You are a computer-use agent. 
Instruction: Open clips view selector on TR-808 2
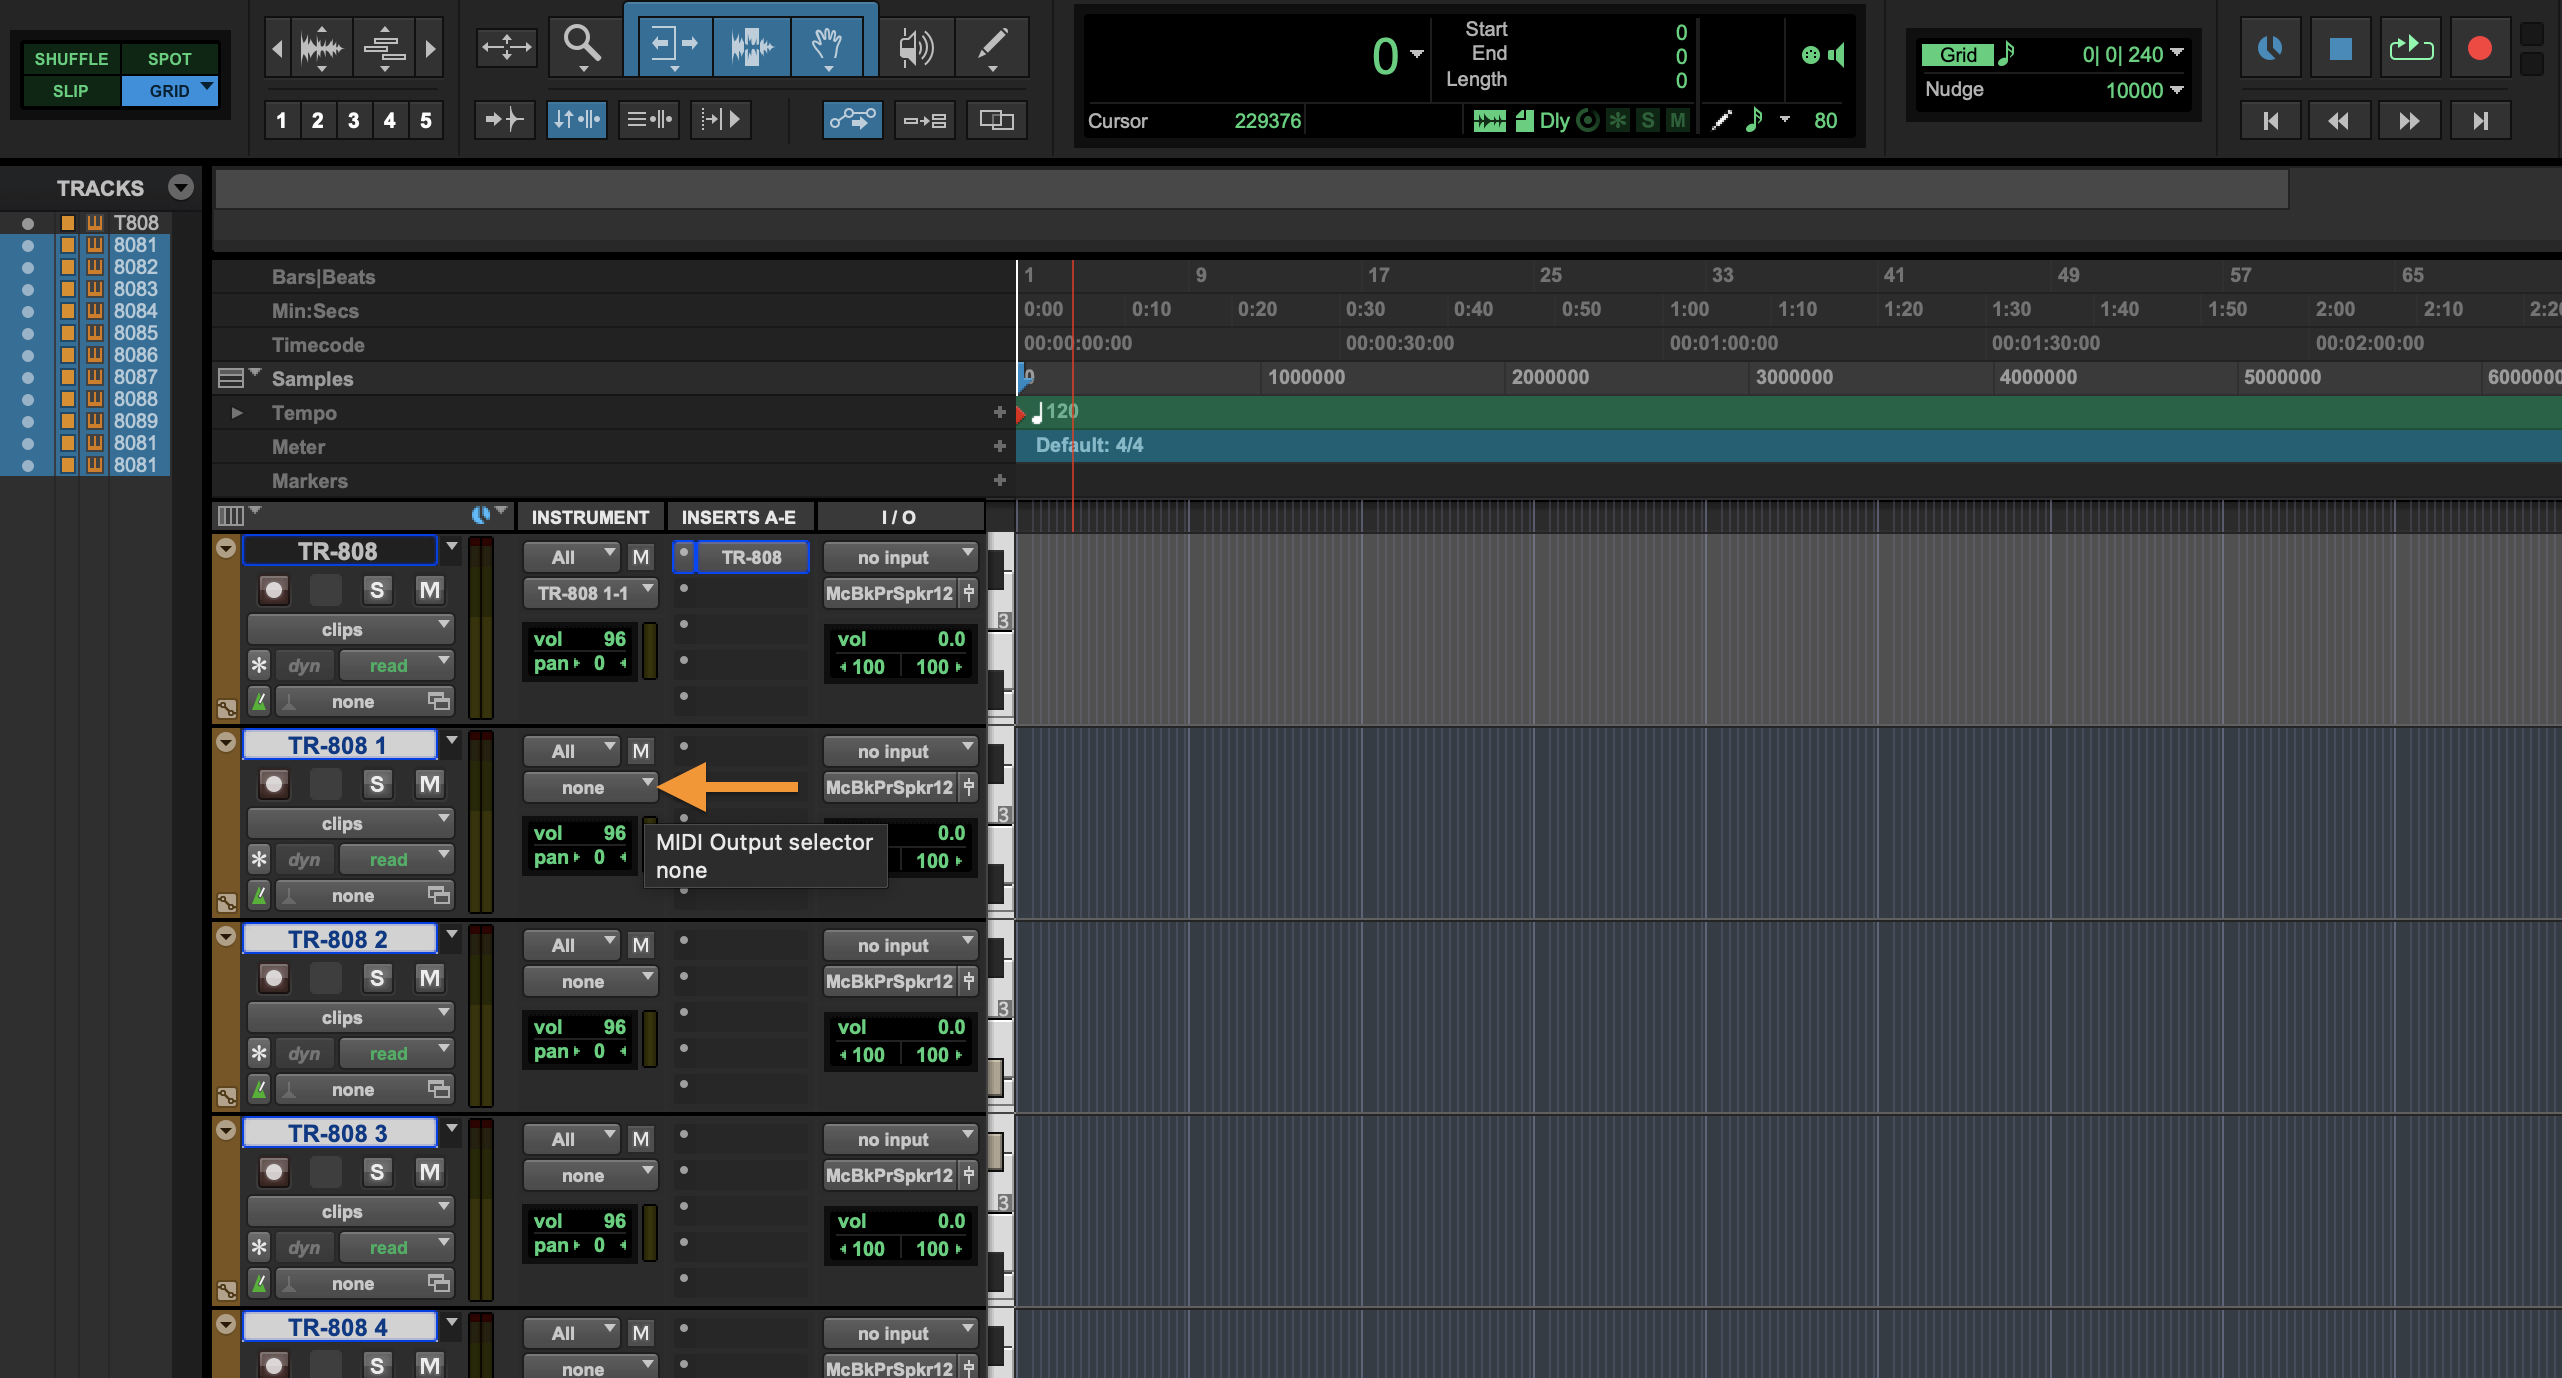pos(350,1017)
